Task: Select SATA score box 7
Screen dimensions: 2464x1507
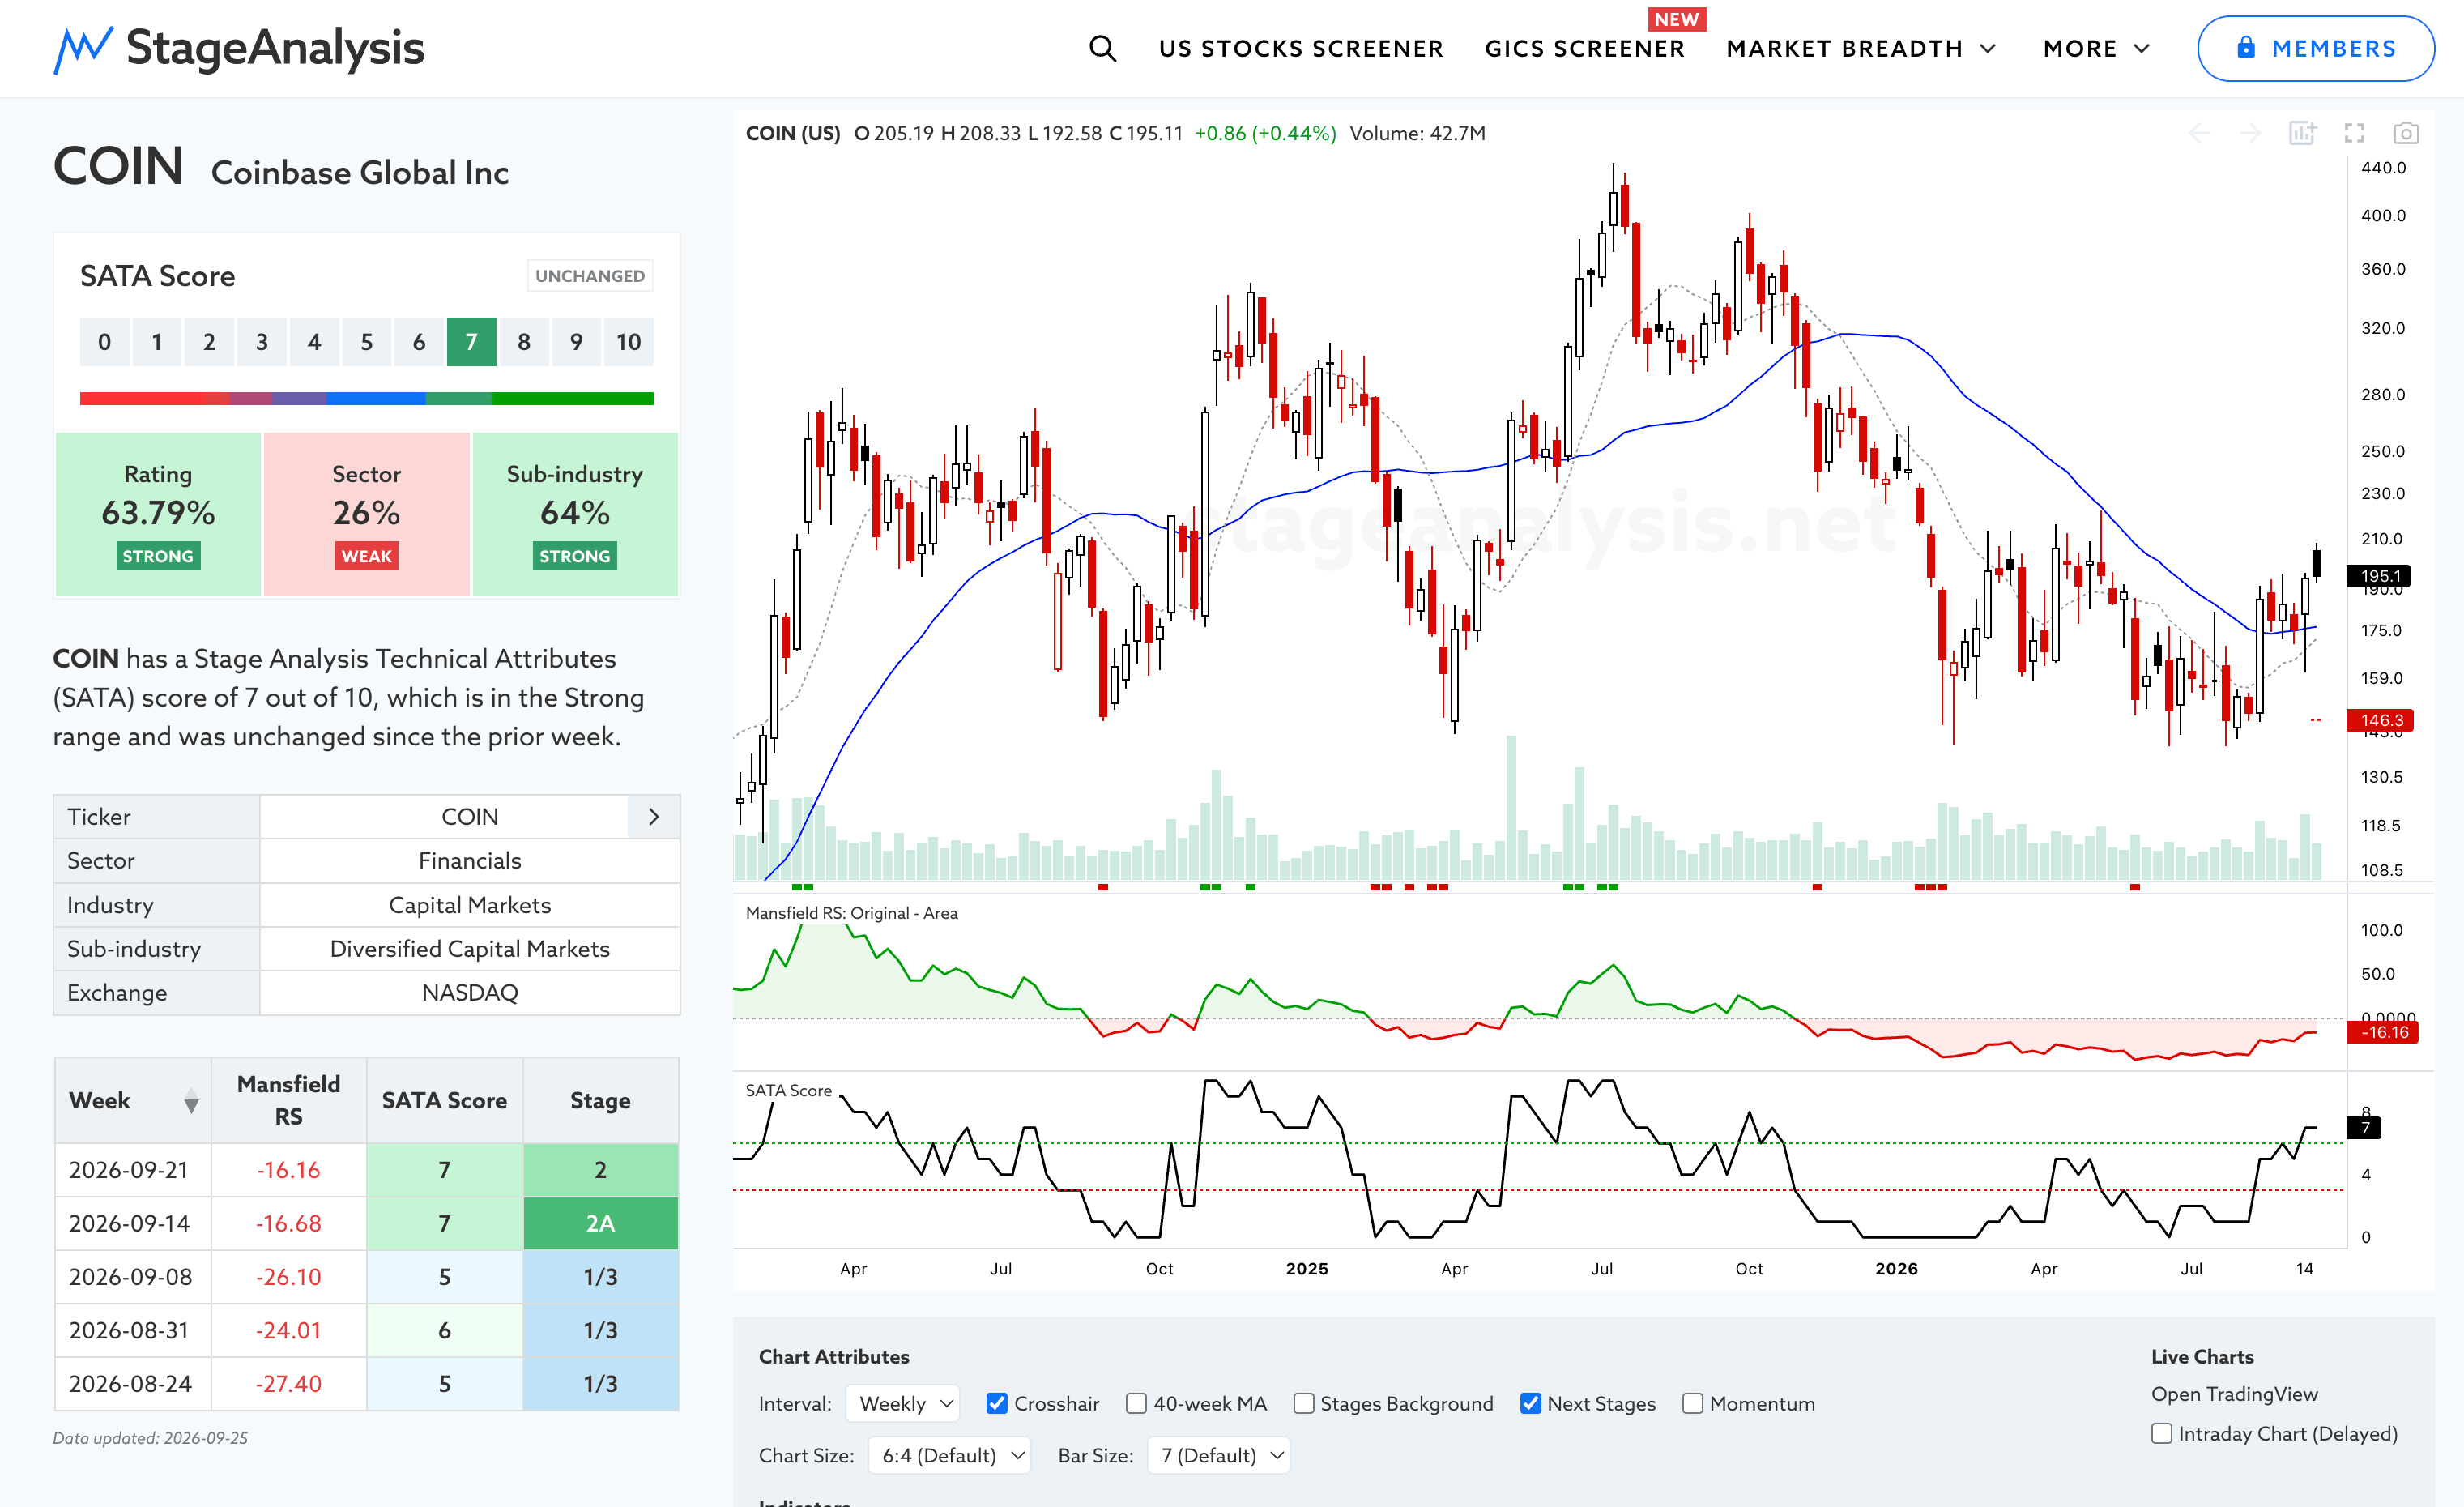Action: tap(471, 342)
